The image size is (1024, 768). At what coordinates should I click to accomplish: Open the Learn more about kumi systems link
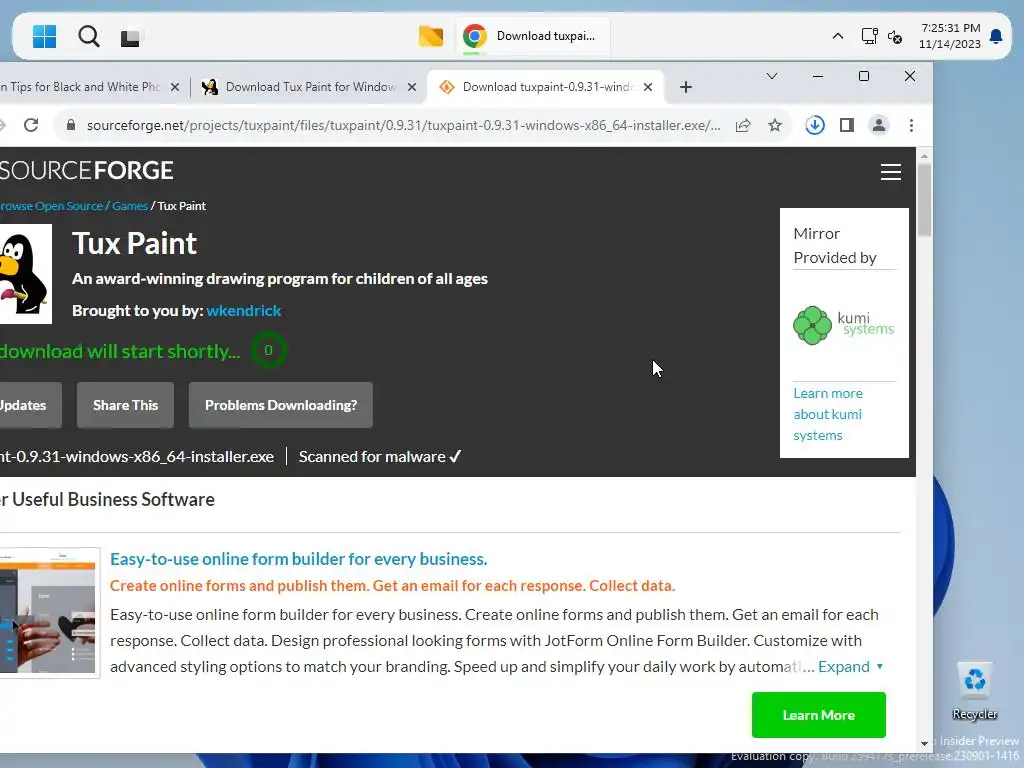[827, 414]
